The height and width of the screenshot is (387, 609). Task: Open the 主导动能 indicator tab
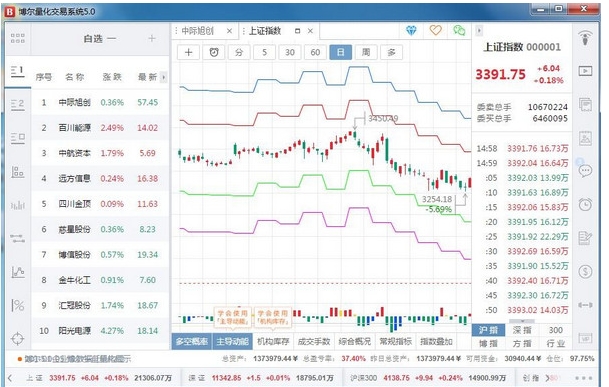click(x=232, y=342)
